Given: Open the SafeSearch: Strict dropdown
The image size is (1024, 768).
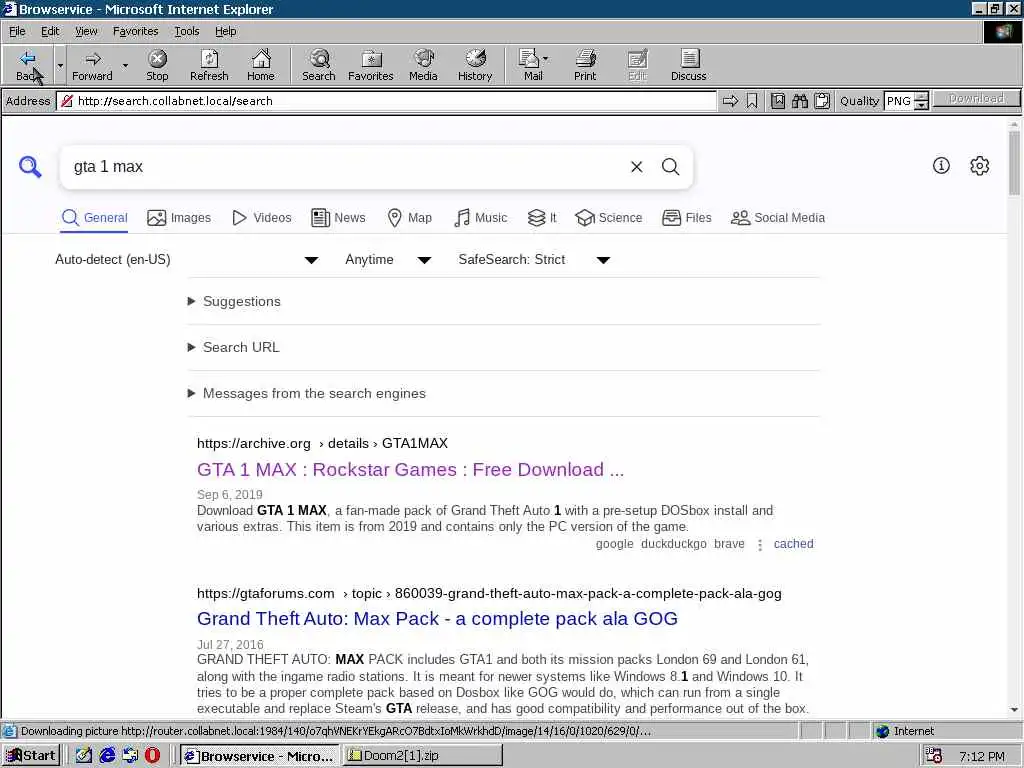Looking at the screenshot, I should pos(534,259).
